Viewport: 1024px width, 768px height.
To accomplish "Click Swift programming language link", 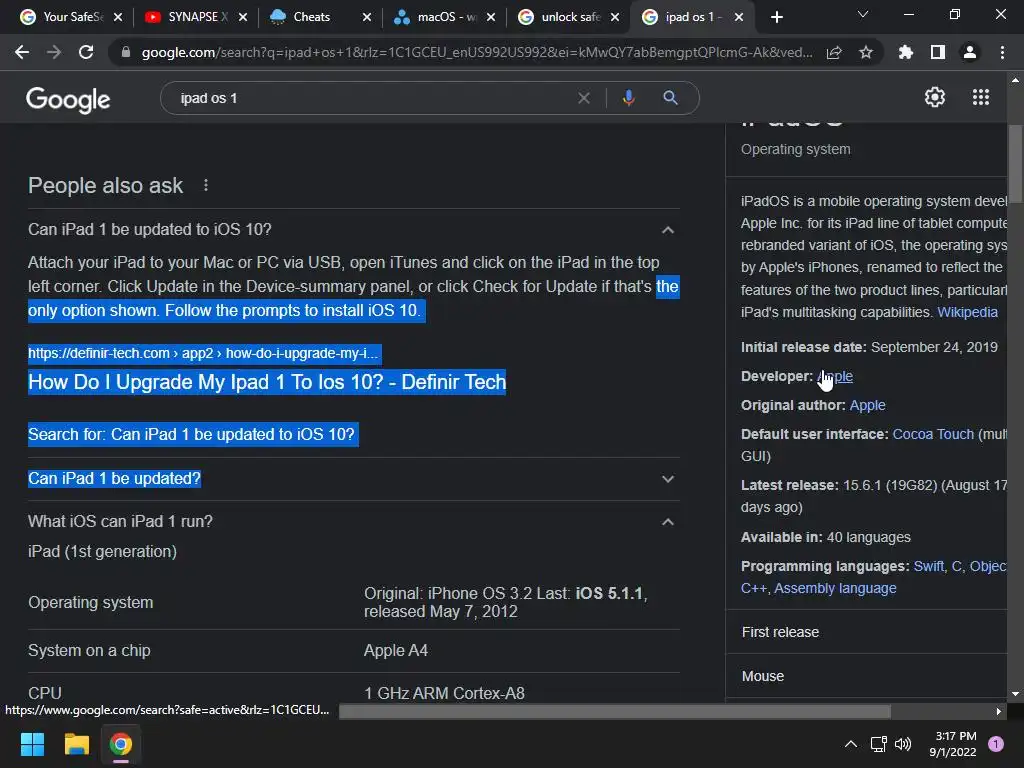I will [x=929, y=566].
